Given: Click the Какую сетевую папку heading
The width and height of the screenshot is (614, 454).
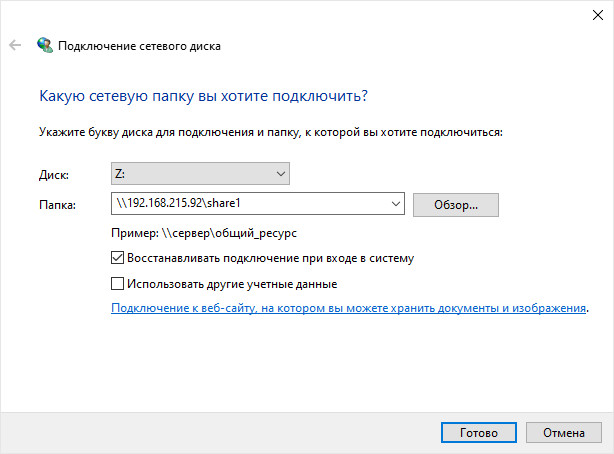Looking at the screenshot, I should click(204, 96).
